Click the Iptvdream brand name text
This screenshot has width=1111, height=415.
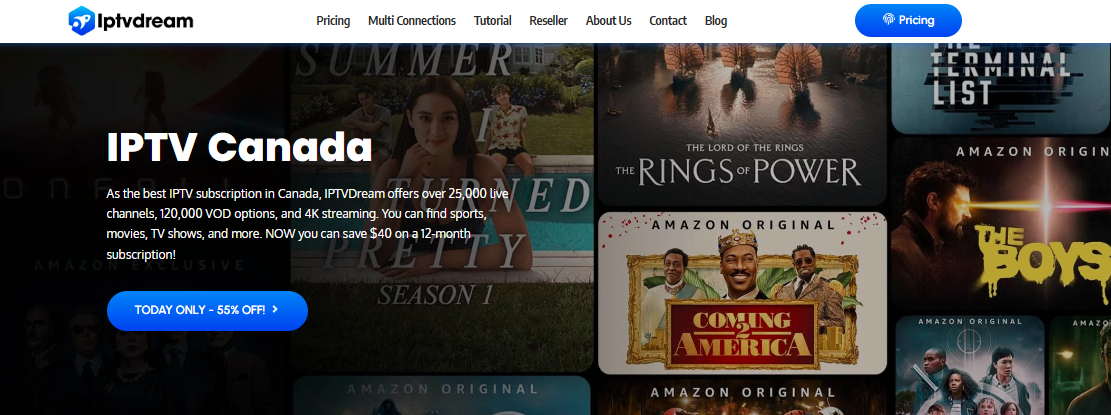pyautogui.click(x=145, y=21)
